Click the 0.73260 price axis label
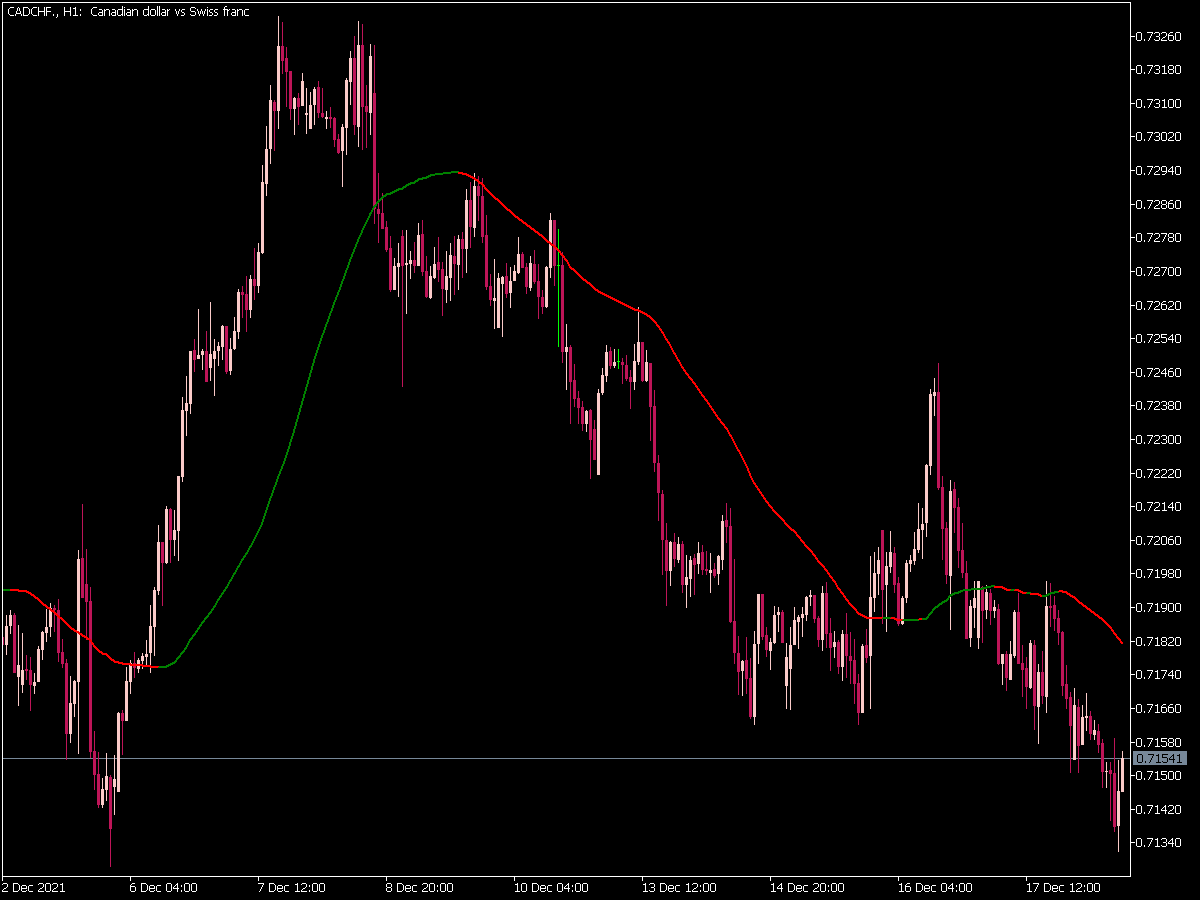The width and height of the screenshot is (1200, 900). 1157,37
